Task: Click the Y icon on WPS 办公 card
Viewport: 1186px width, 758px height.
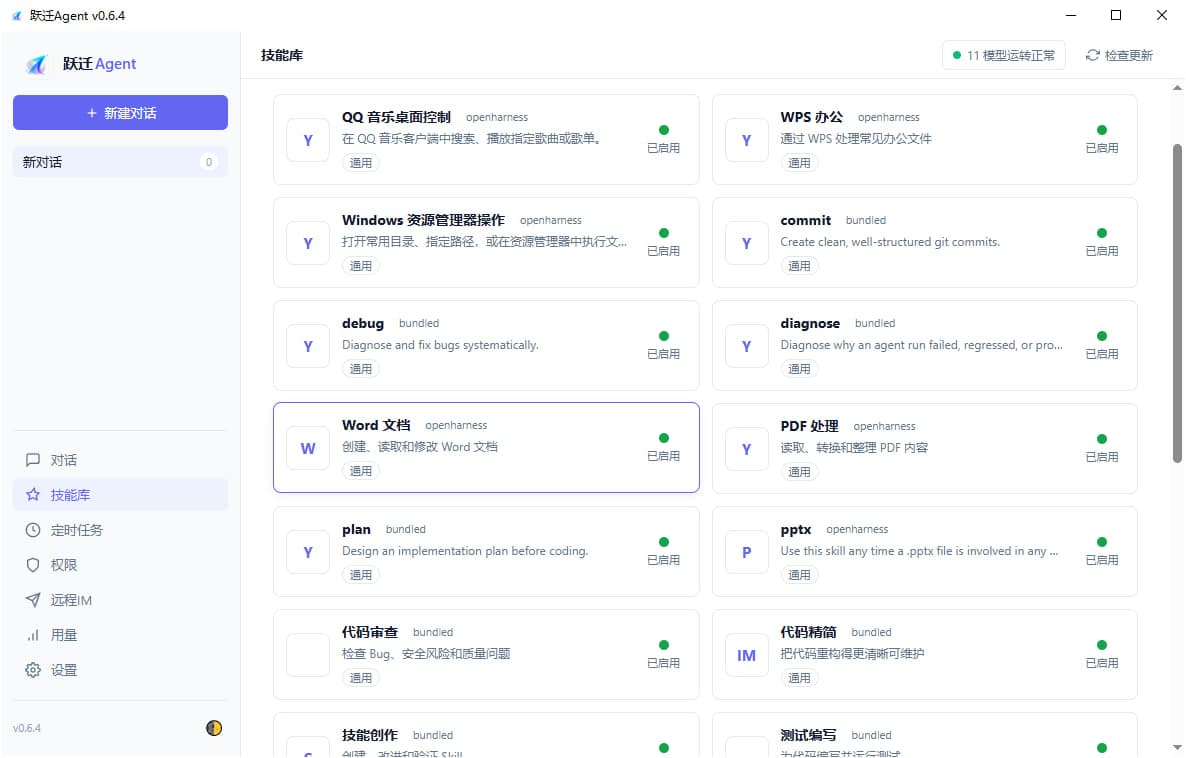Action: coord(747,140)
